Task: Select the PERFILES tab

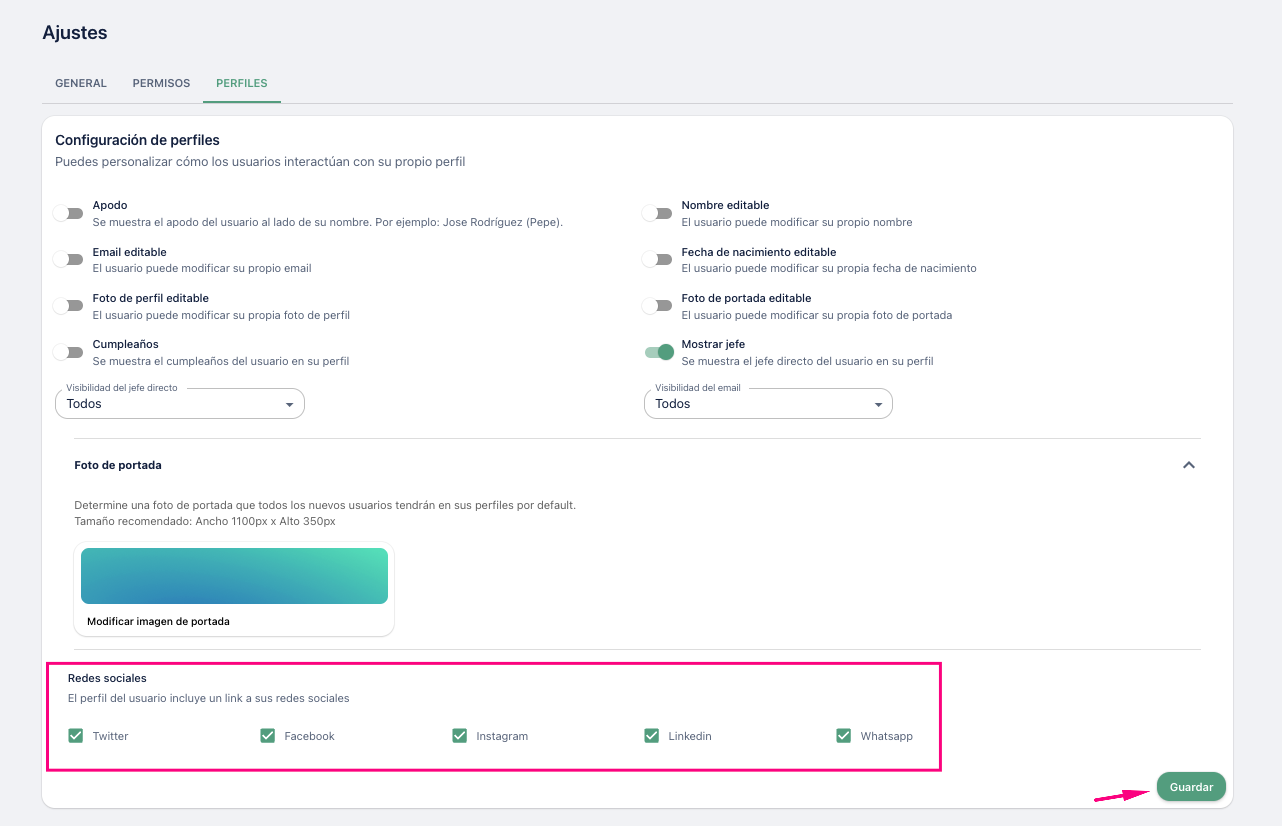Action: coord(242,83)
